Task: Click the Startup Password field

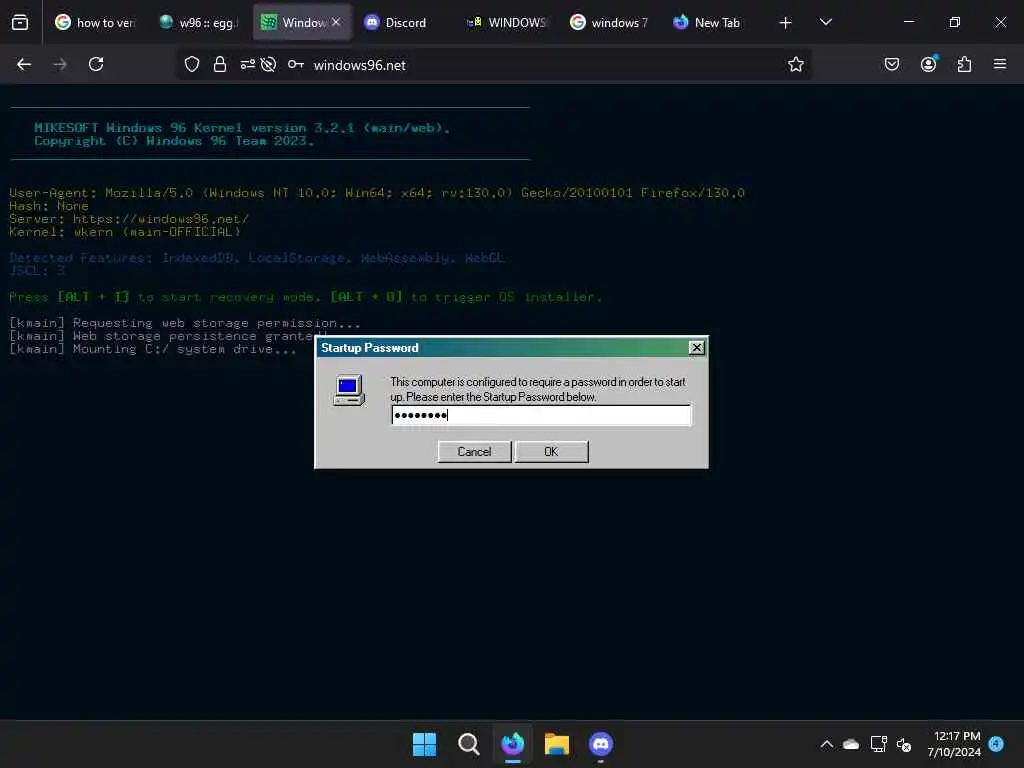Action: pyautogui.click(x=541, y=415)
